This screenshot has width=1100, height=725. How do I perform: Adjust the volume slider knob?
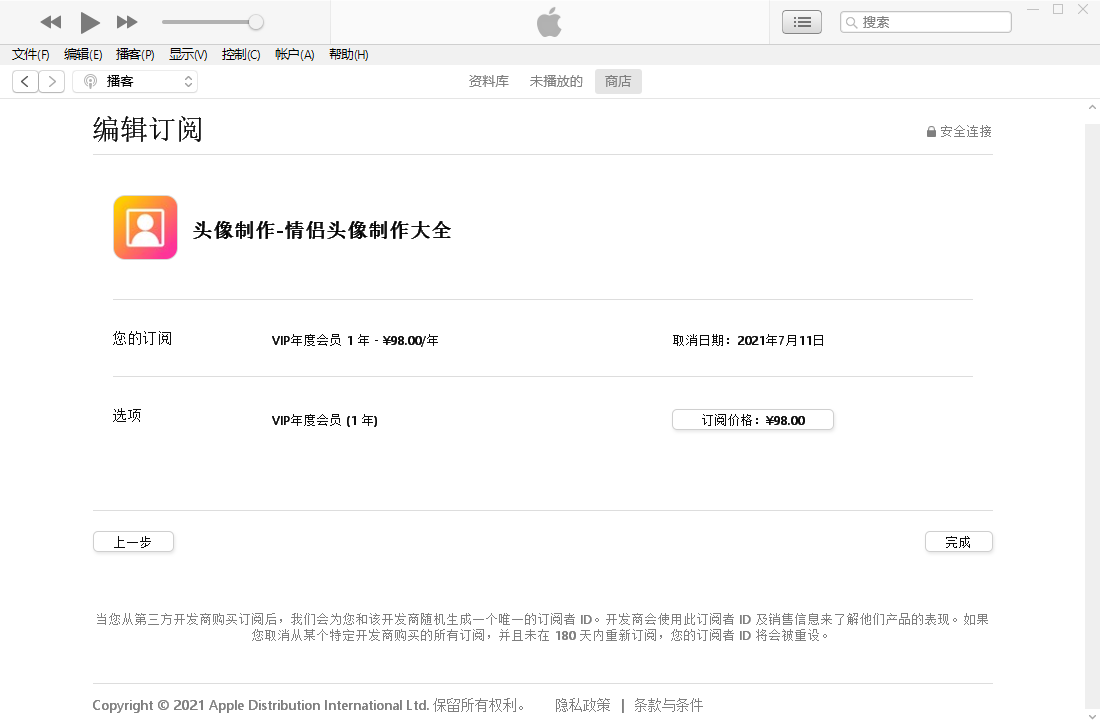pos(256,22)
